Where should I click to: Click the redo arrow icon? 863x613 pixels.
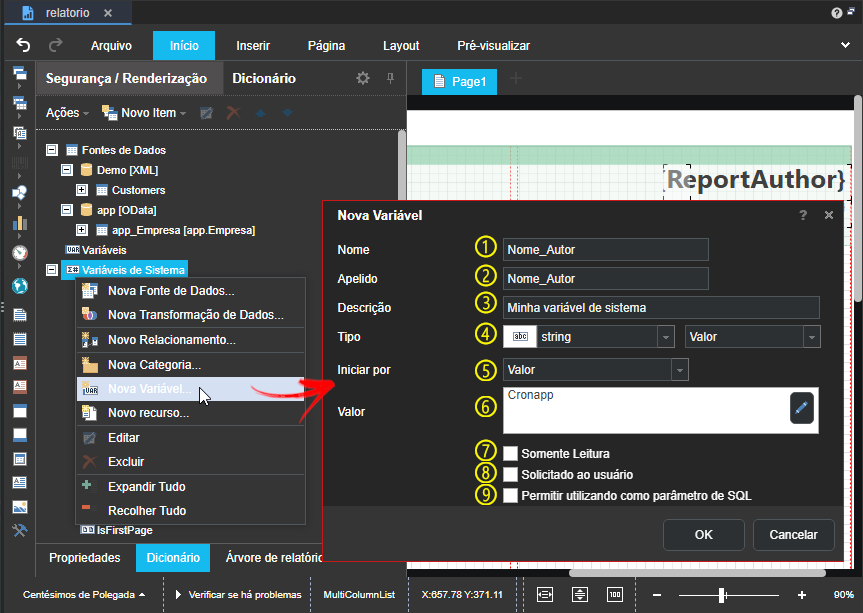(56, 45)
